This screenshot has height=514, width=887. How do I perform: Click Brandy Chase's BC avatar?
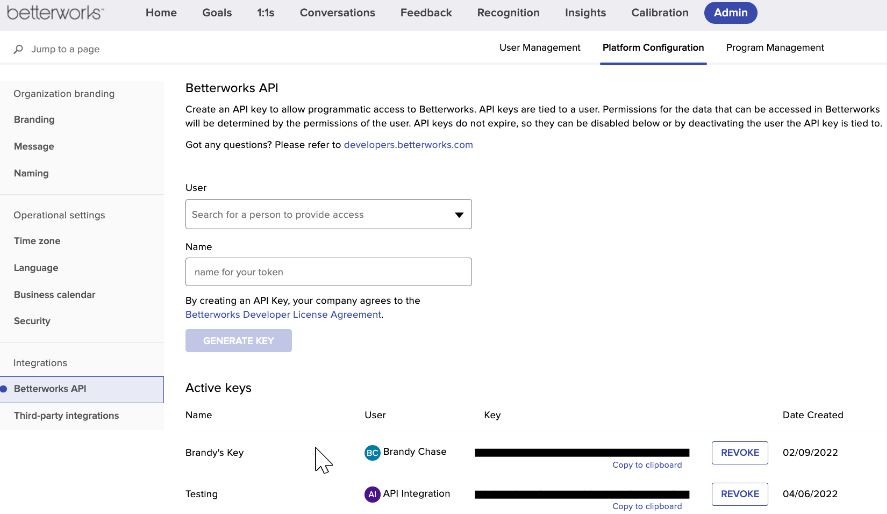click(x=372, y=452)
